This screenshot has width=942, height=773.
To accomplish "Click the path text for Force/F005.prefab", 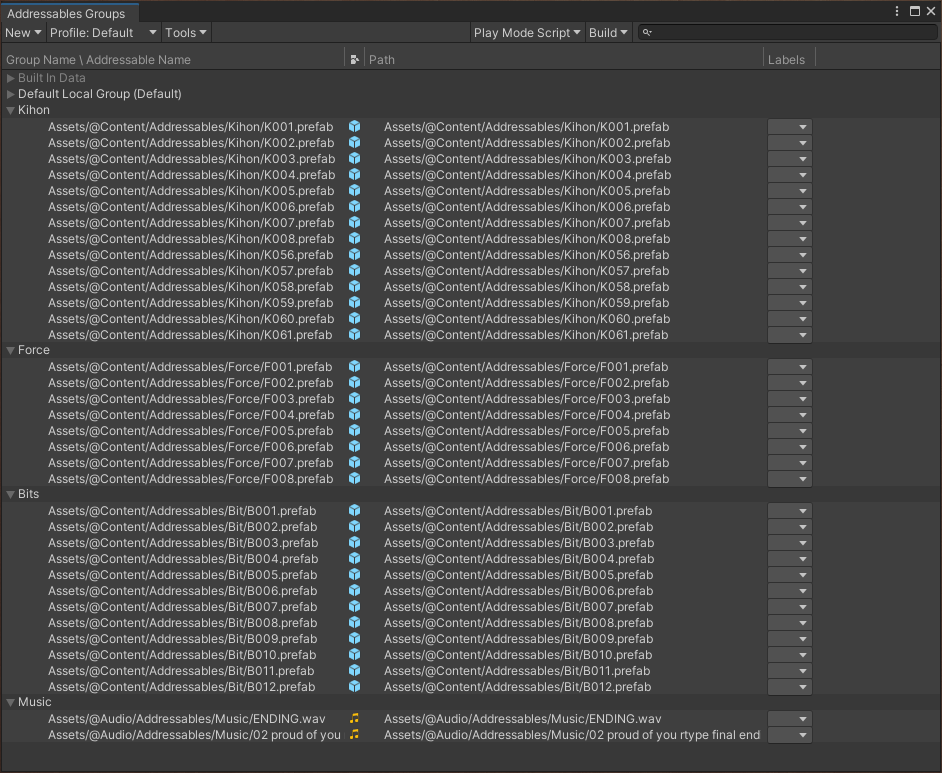I will tap(526, 431).
